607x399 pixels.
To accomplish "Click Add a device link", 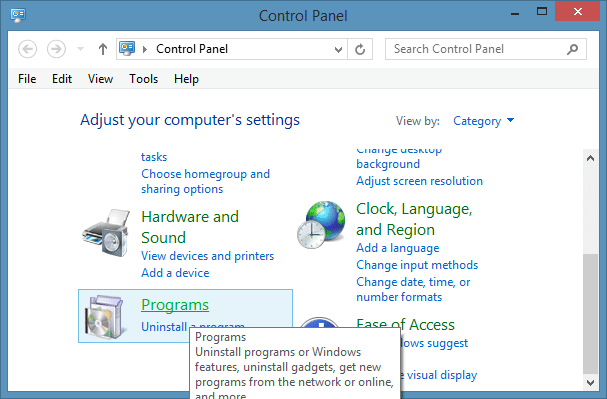I will point(175,273).
